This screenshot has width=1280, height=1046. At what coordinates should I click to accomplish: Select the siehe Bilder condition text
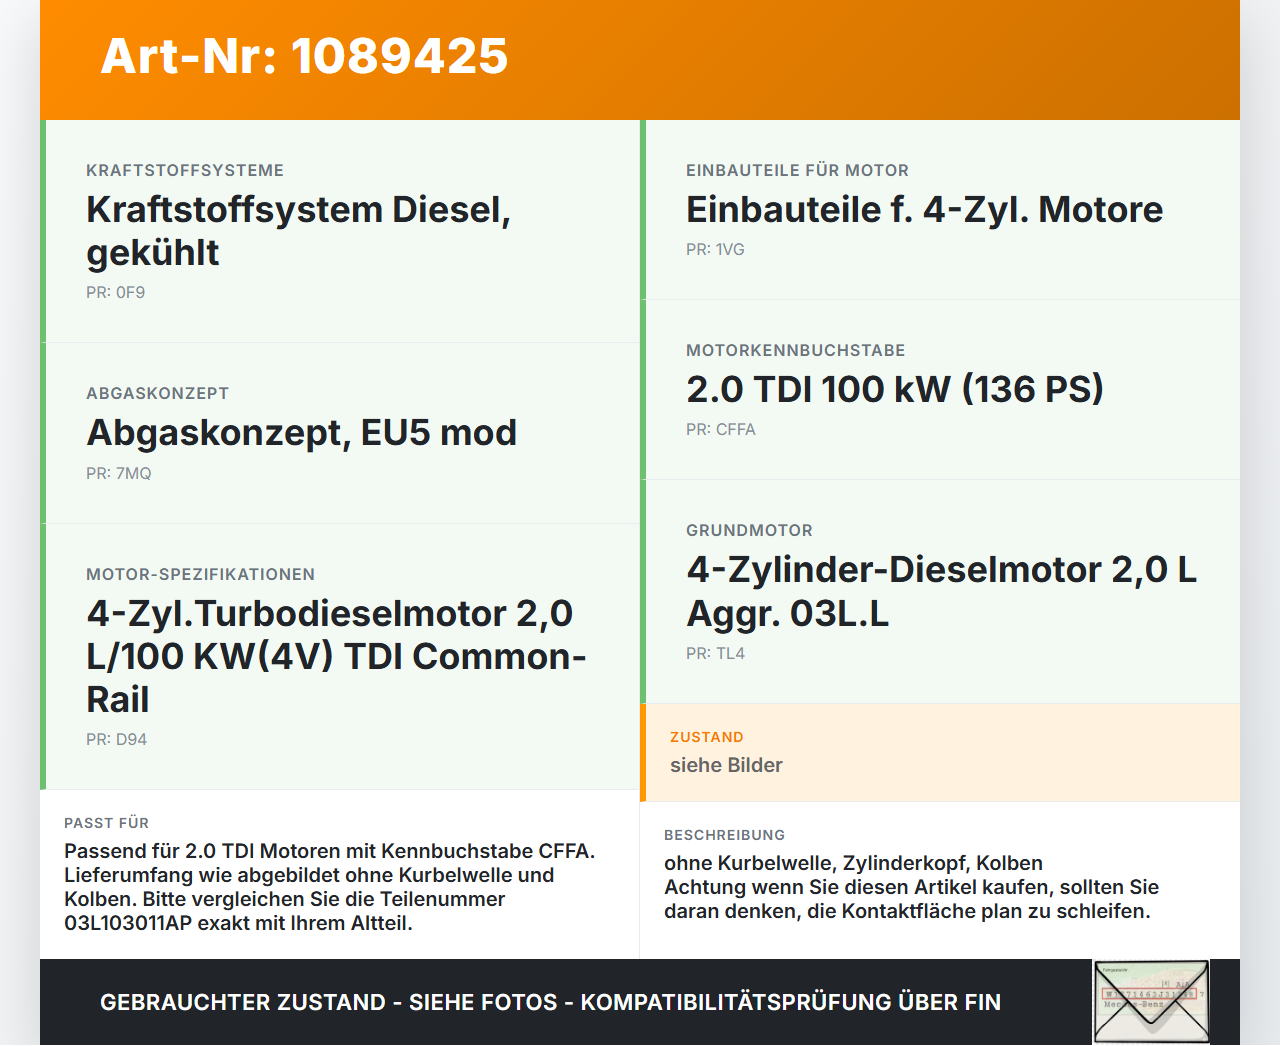(x=726, y=766)
